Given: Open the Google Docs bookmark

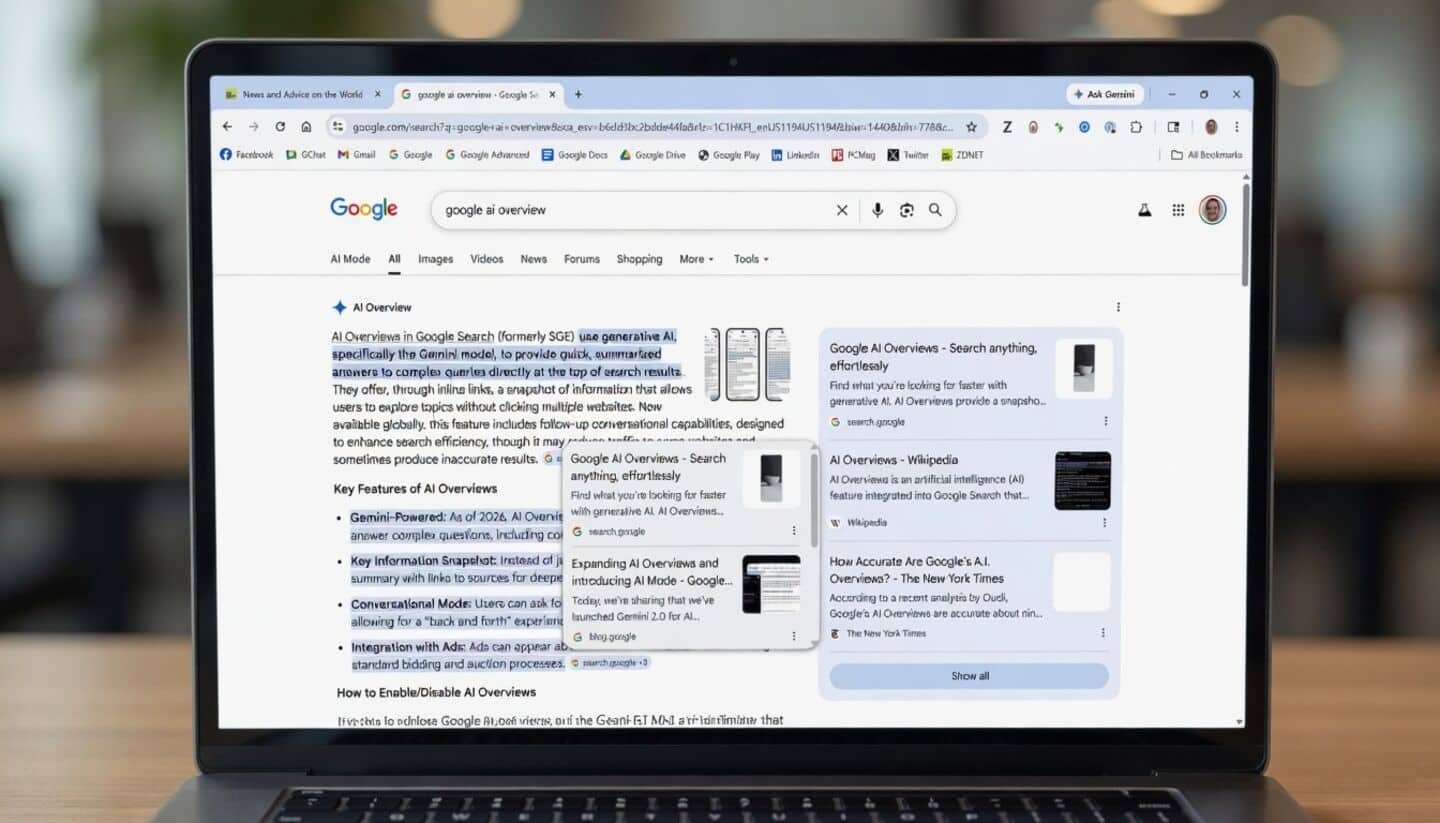Looking at the screenshot, I should pos(575,155).
